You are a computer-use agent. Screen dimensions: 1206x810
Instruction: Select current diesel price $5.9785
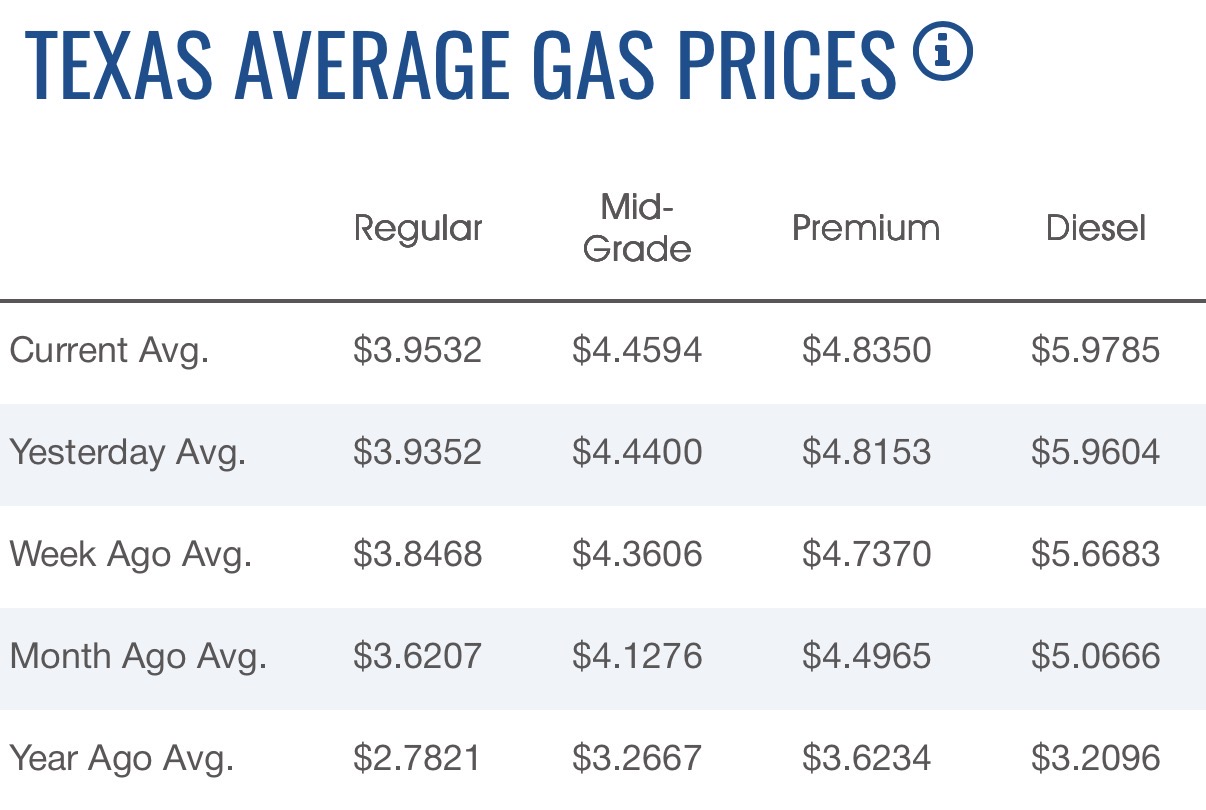point(1096,350)
